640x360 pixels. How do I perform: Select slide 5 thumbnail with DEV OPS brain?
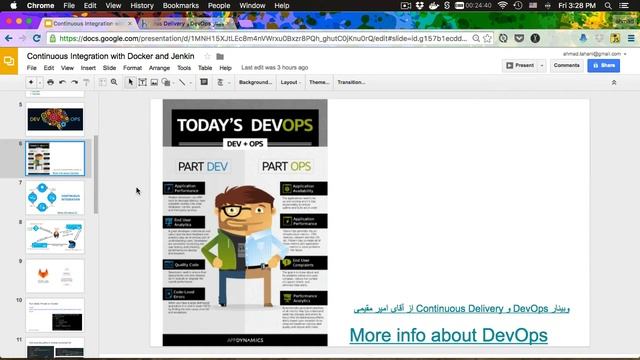[x=55, y=119]
